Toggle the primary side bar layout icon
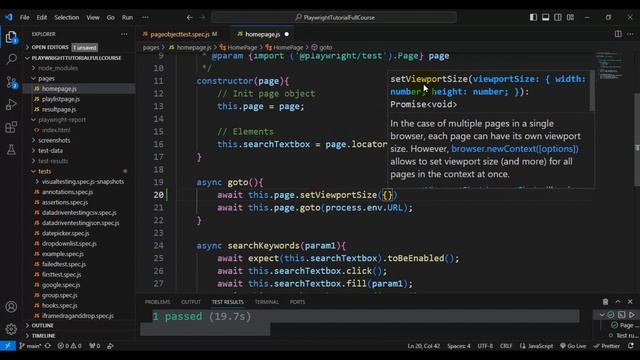The image size is (640, 360). click(x=533, y=17)
